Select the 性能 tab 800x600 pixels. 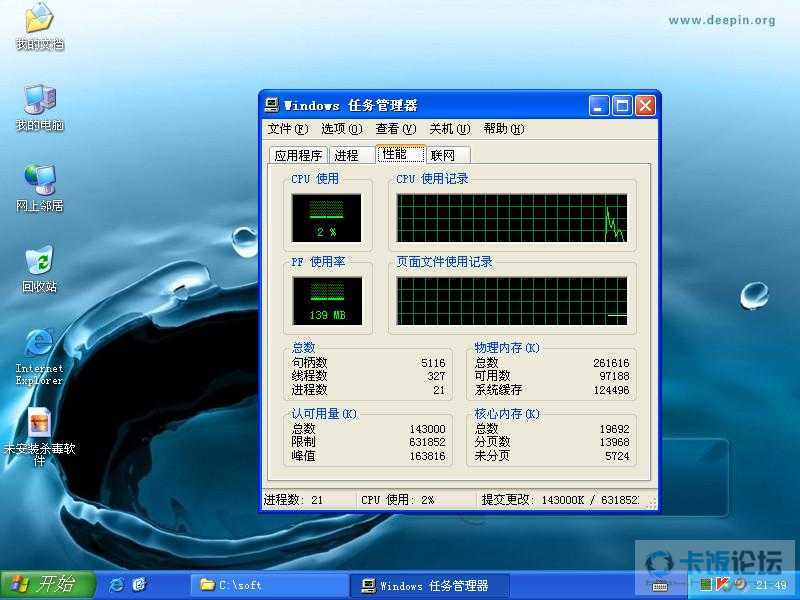pos(401,154)
